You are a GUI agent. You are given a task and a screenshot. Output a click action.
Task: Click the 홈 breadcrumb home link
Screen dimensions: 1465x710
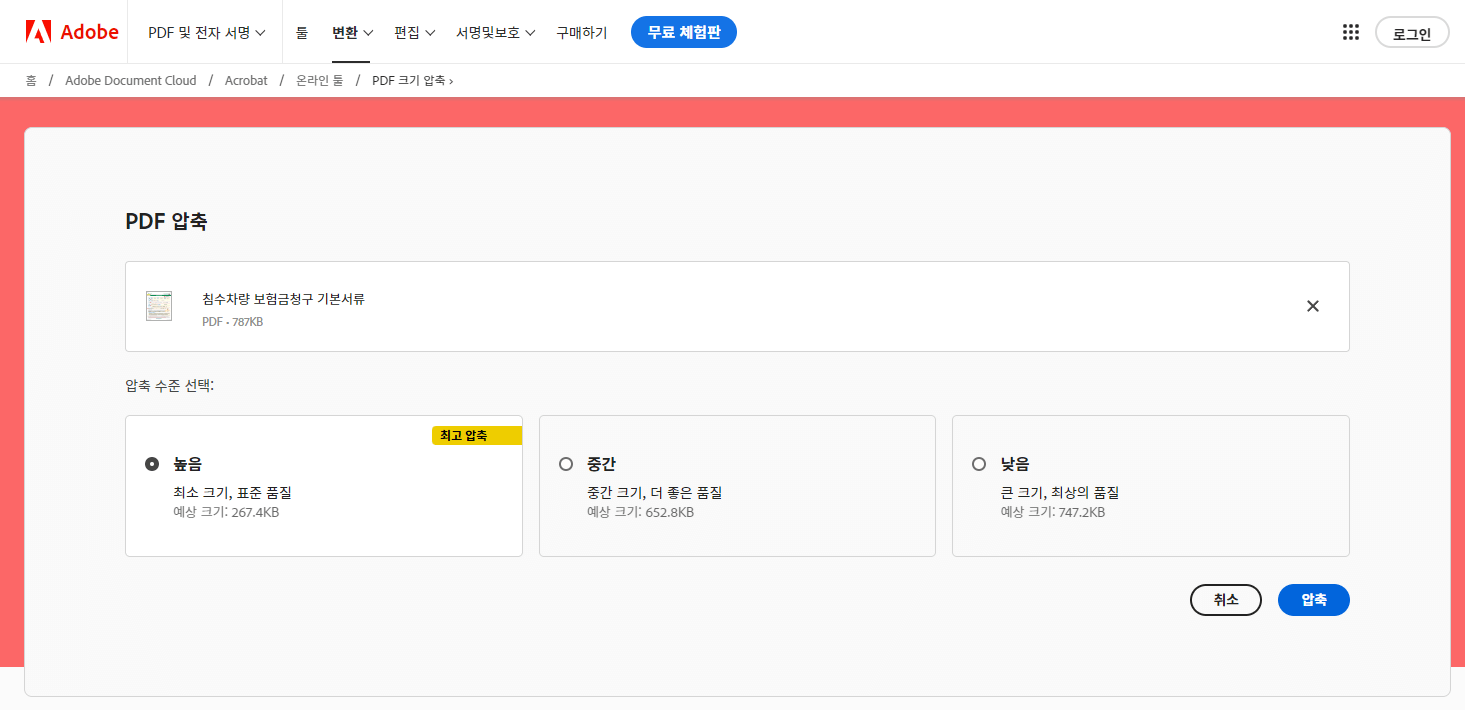tap(32, 80)
